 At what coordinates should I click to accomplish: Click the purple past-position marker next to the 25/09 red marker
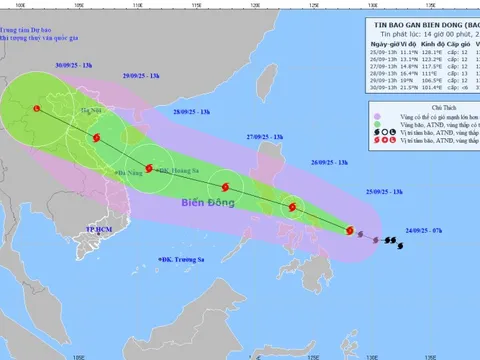(360, 234)
